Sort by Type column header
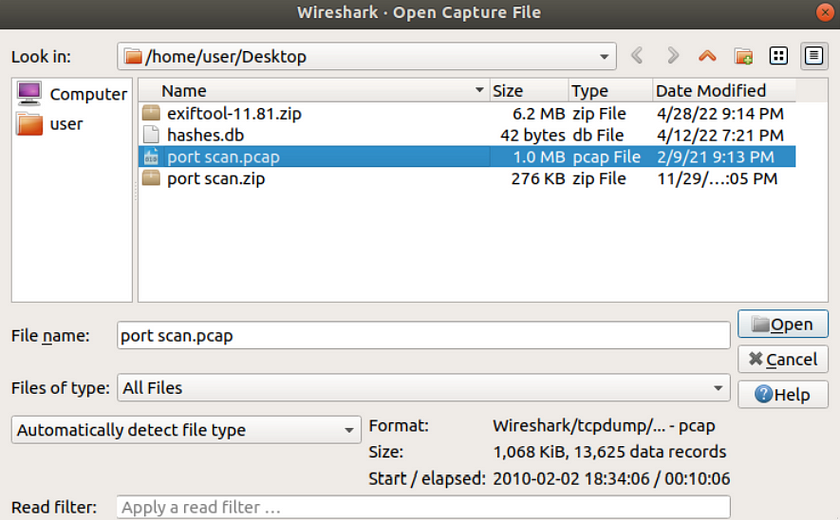840x520 pixels. tap(610, 91)
